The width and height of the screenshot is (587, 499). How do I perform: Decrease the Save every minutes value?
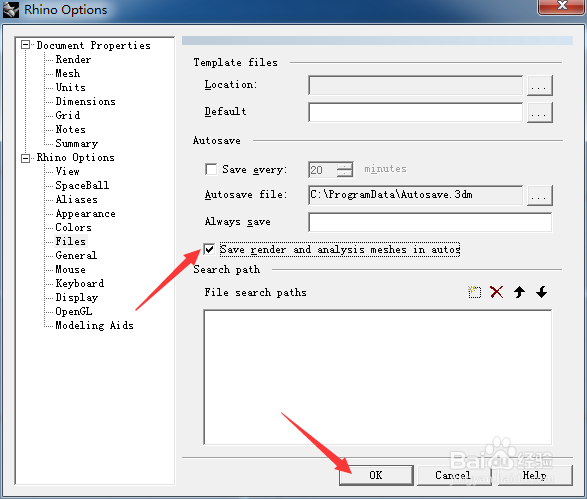pos(345,173)
